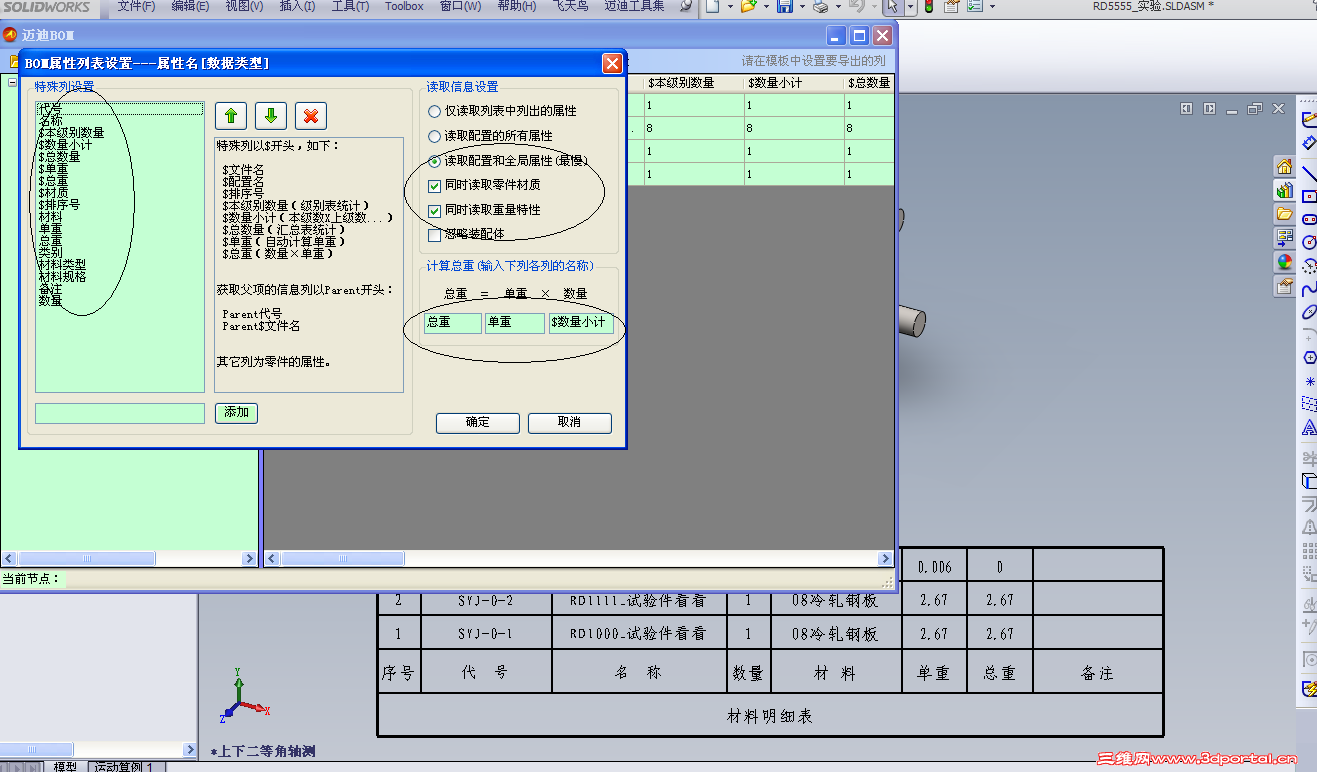This screenshot has height=772, width=1317.
Task: Open the Appearances color ball tab
Action: coord(1284,262)
